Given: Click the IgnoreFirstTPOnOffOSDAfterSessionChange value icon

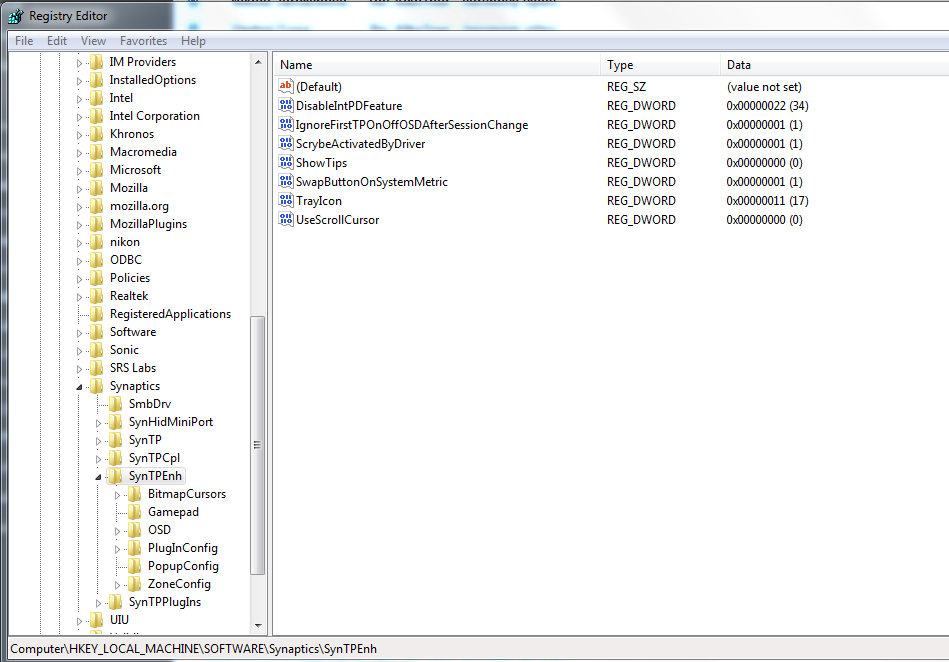Looking at the screenshot, I should (x=286, y=124).
